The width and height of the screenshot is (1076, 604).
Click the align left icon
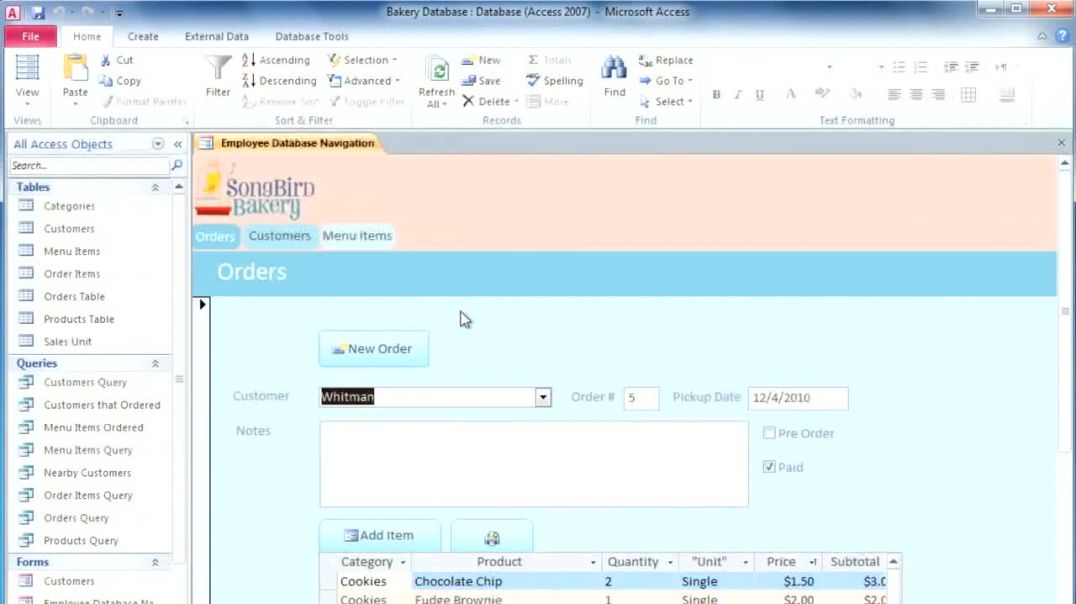click(x=894, y=95)
